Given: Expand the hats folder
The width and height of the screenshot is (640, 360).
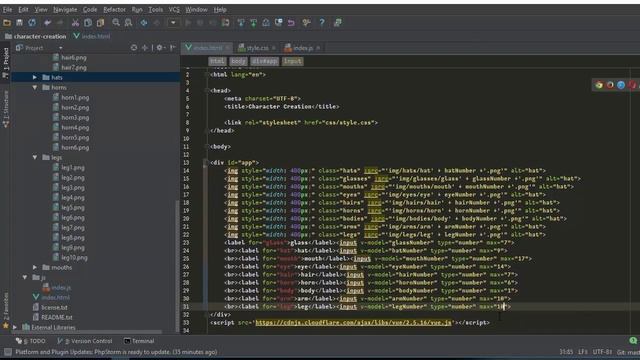Looking at the screenshot, I should [35, 77].
